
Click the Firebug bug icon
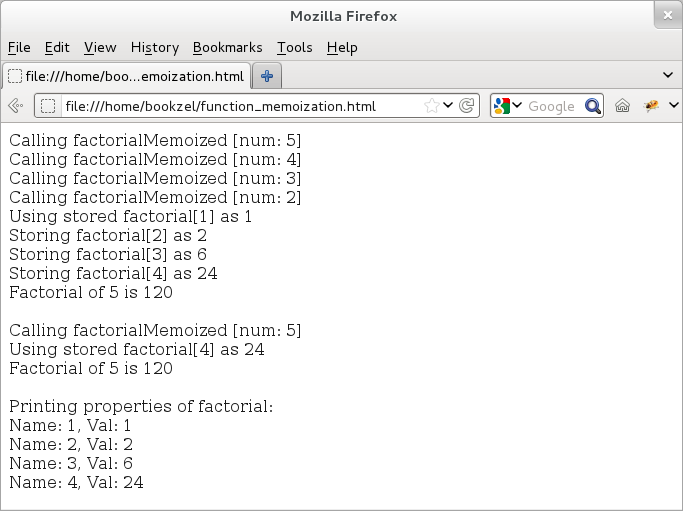[x=651, y=105]
